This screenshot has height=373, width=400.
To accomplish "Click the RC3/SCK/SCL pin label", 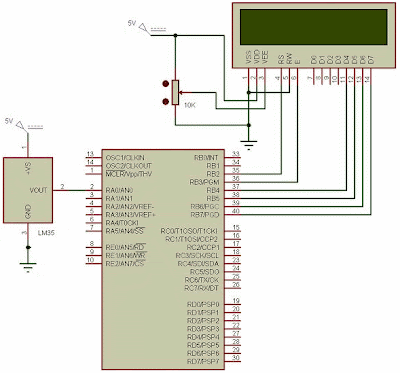I will point(197,255).
